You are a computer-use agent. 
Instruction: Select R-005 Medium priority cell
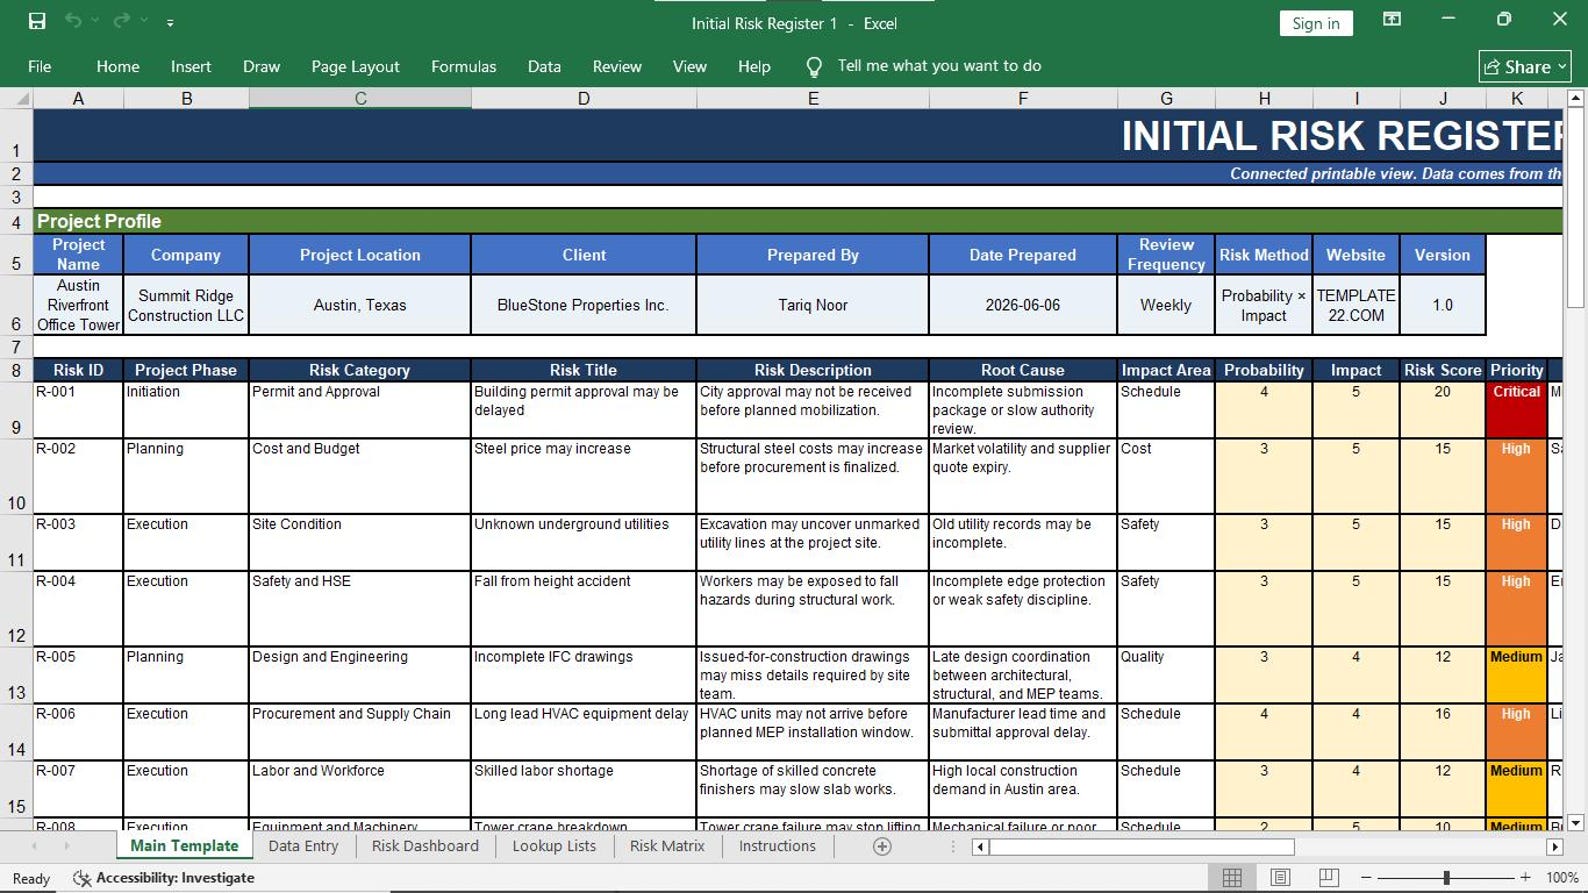pos(1516,675)
